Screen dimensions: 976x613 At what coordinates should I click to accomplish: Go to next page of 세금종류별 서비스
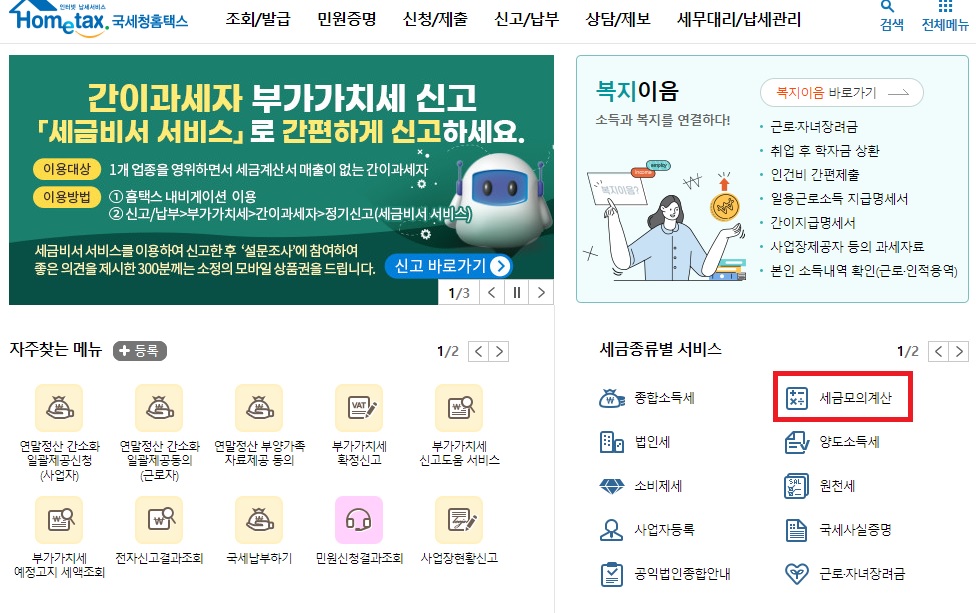(959, 352)
